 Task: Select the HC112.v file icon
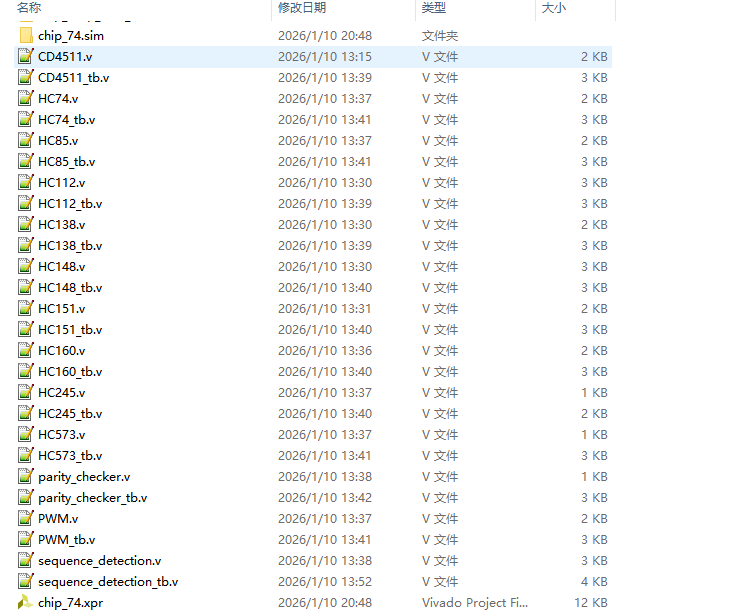point(26,183)
